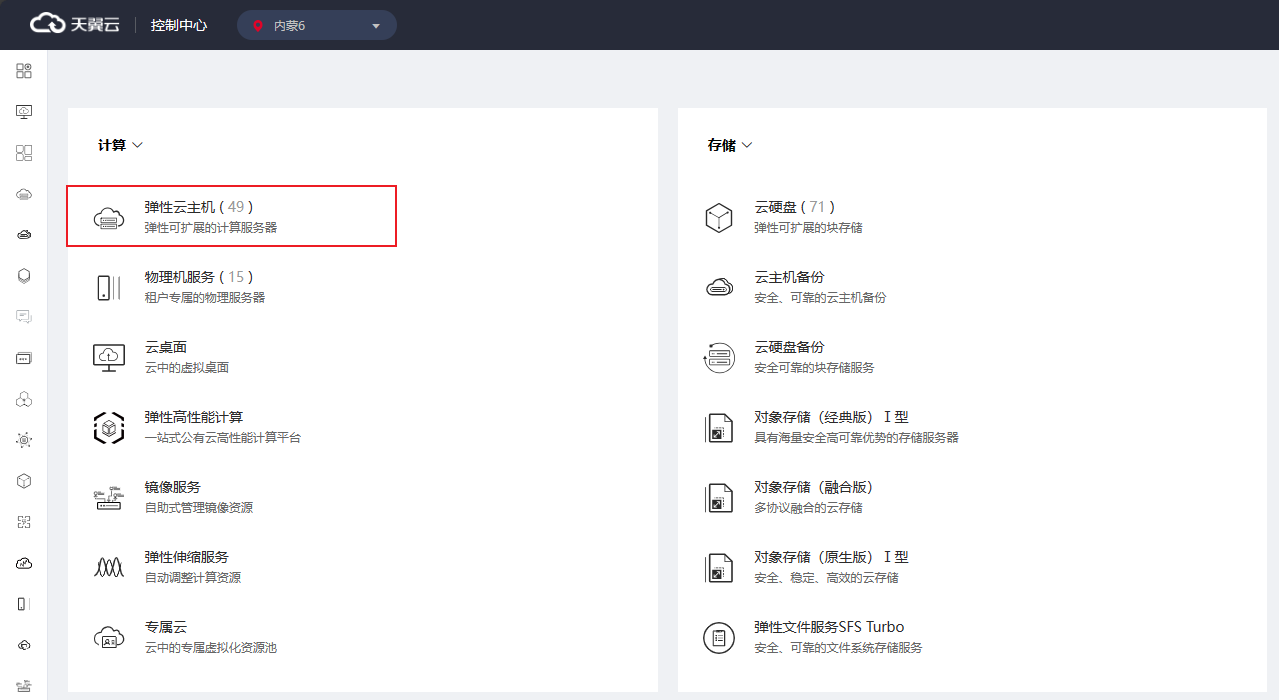
Task: Open 控制中心 in the top bar
Action: point(179,25)
